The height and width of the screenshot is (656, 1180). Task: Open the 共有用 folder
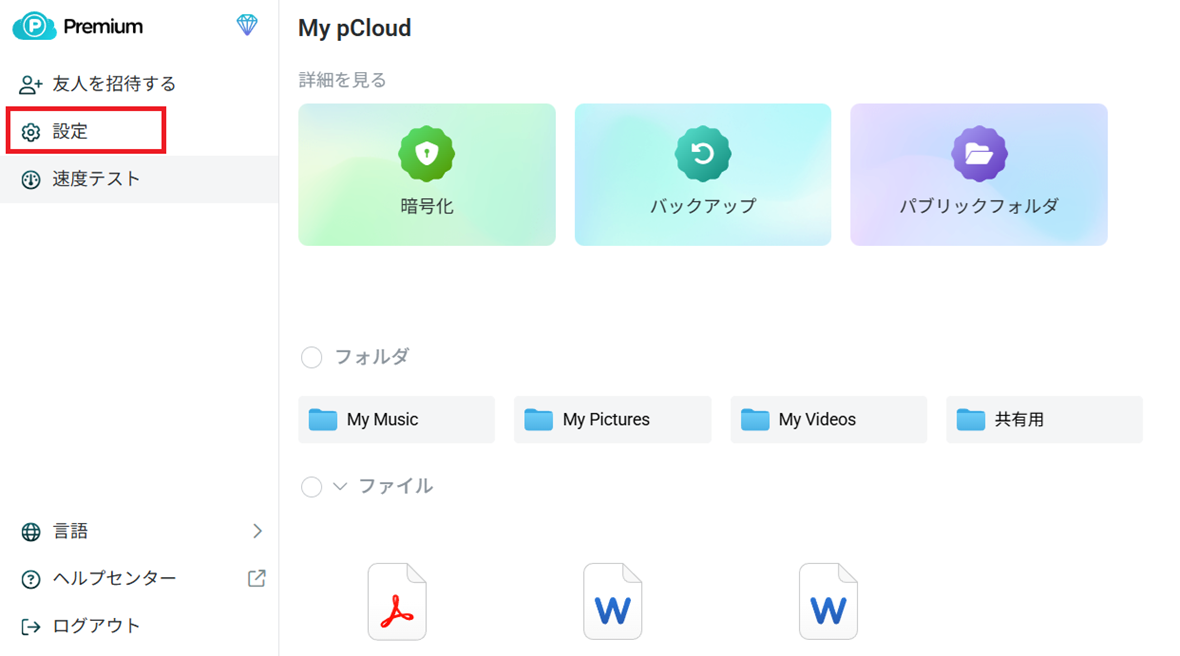point(1044,420)
